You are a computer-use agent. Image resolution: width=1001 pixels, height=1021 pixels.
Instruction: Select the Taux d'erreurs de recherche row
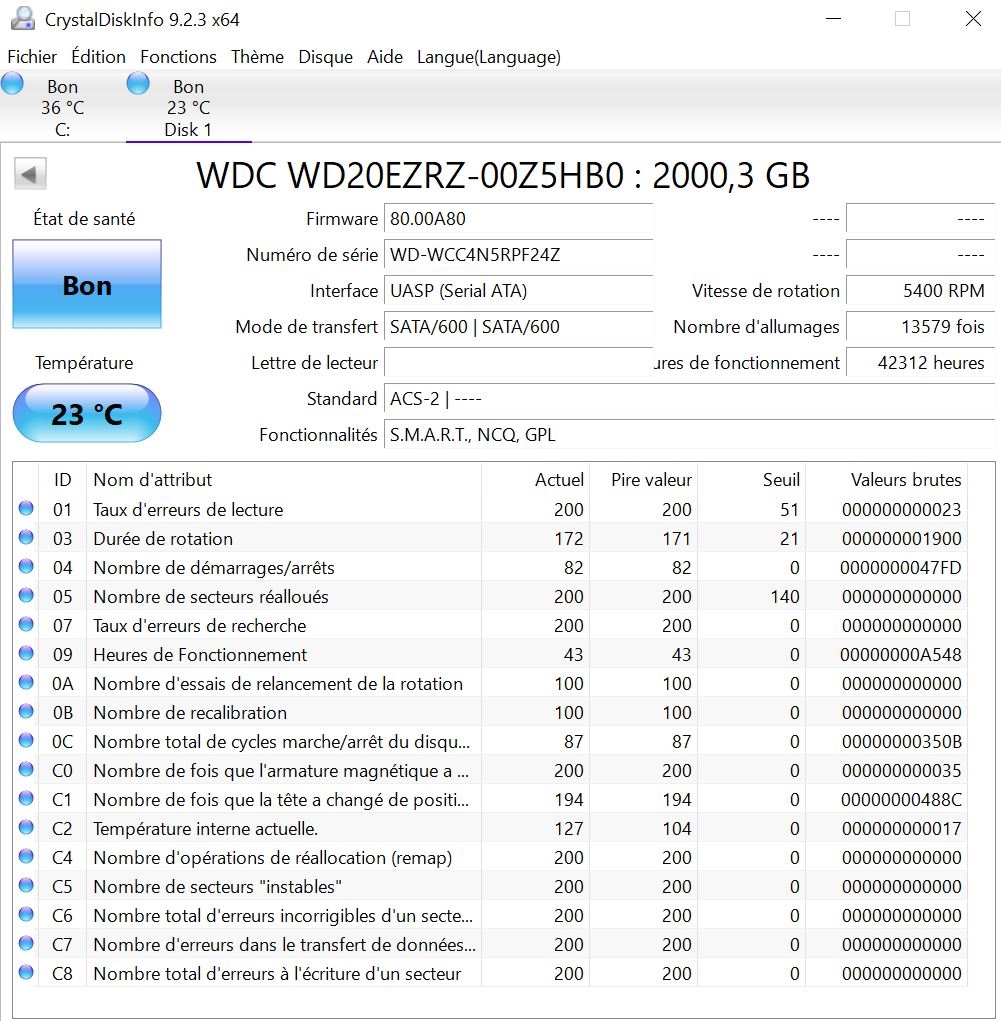490,625
